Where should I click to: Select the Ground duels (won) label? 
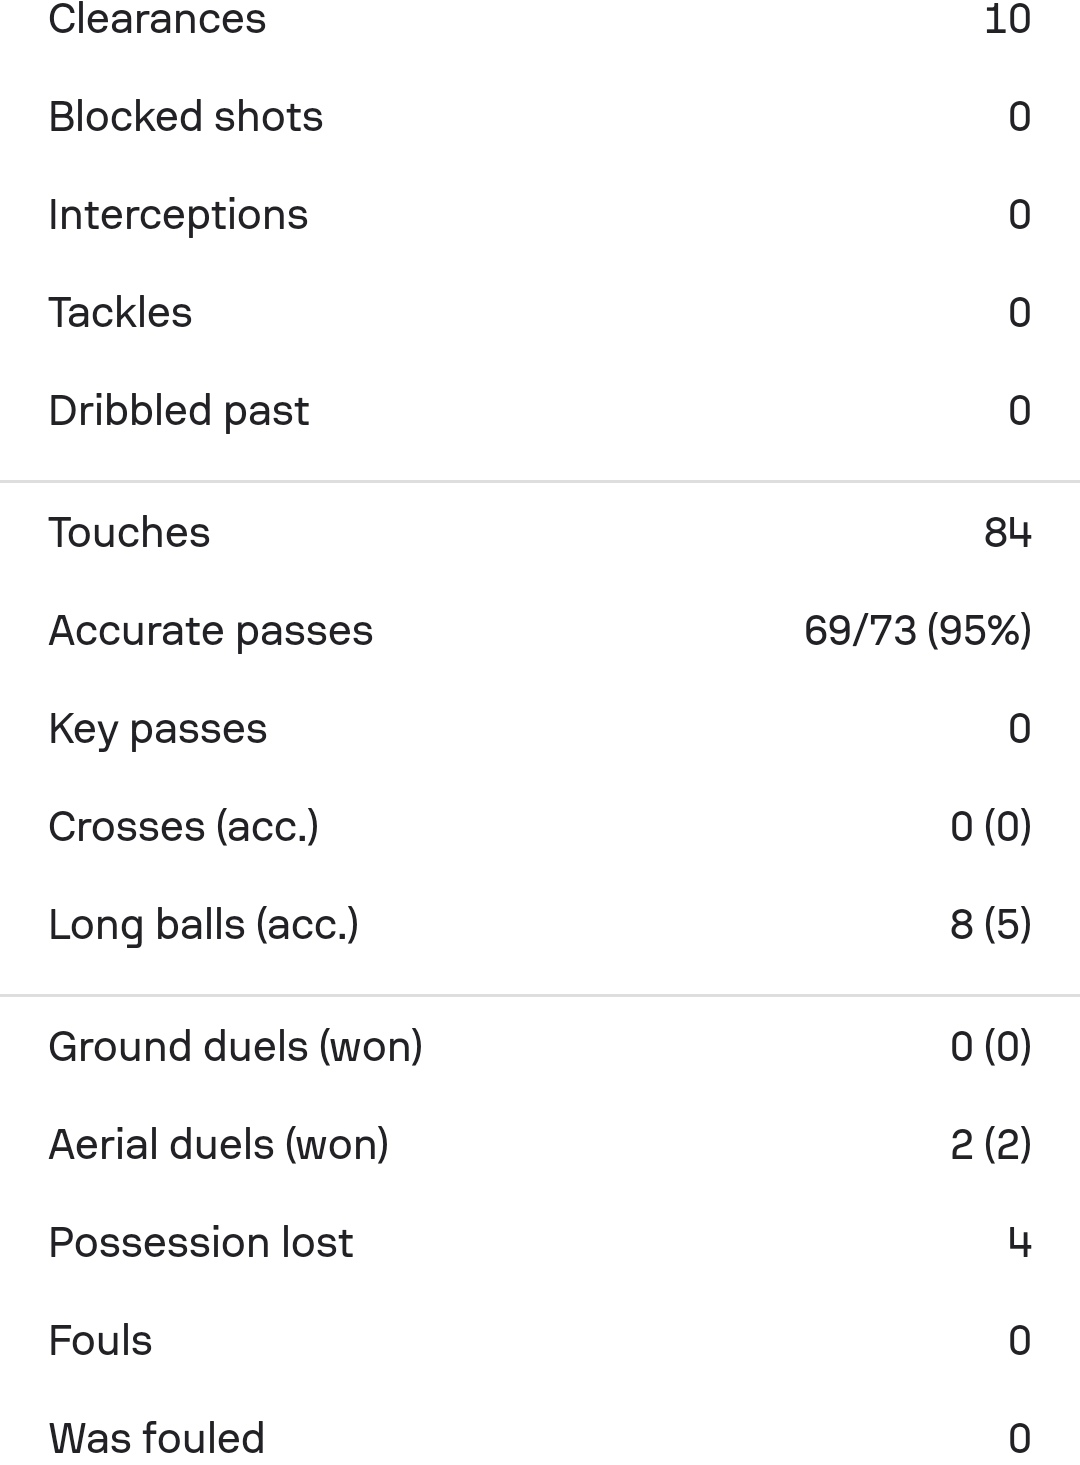tap(235, 1047)
